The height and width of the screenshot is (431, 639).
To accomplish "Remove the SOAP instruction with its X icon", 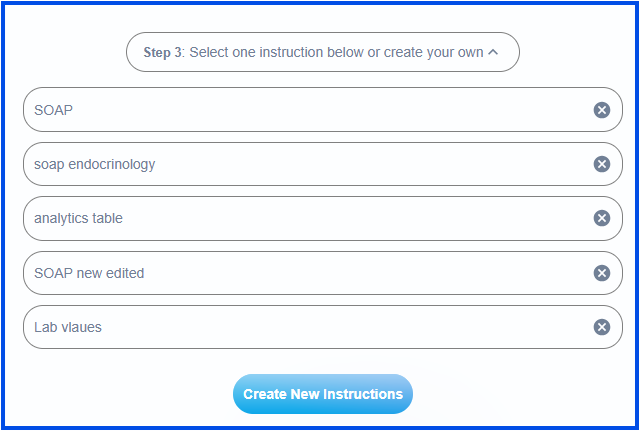I will [x=602, y=110].
